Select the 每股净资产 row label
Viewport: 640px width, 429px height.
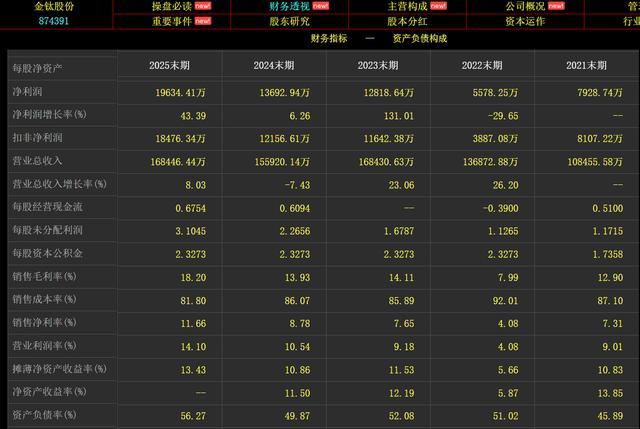click(37, 68)
